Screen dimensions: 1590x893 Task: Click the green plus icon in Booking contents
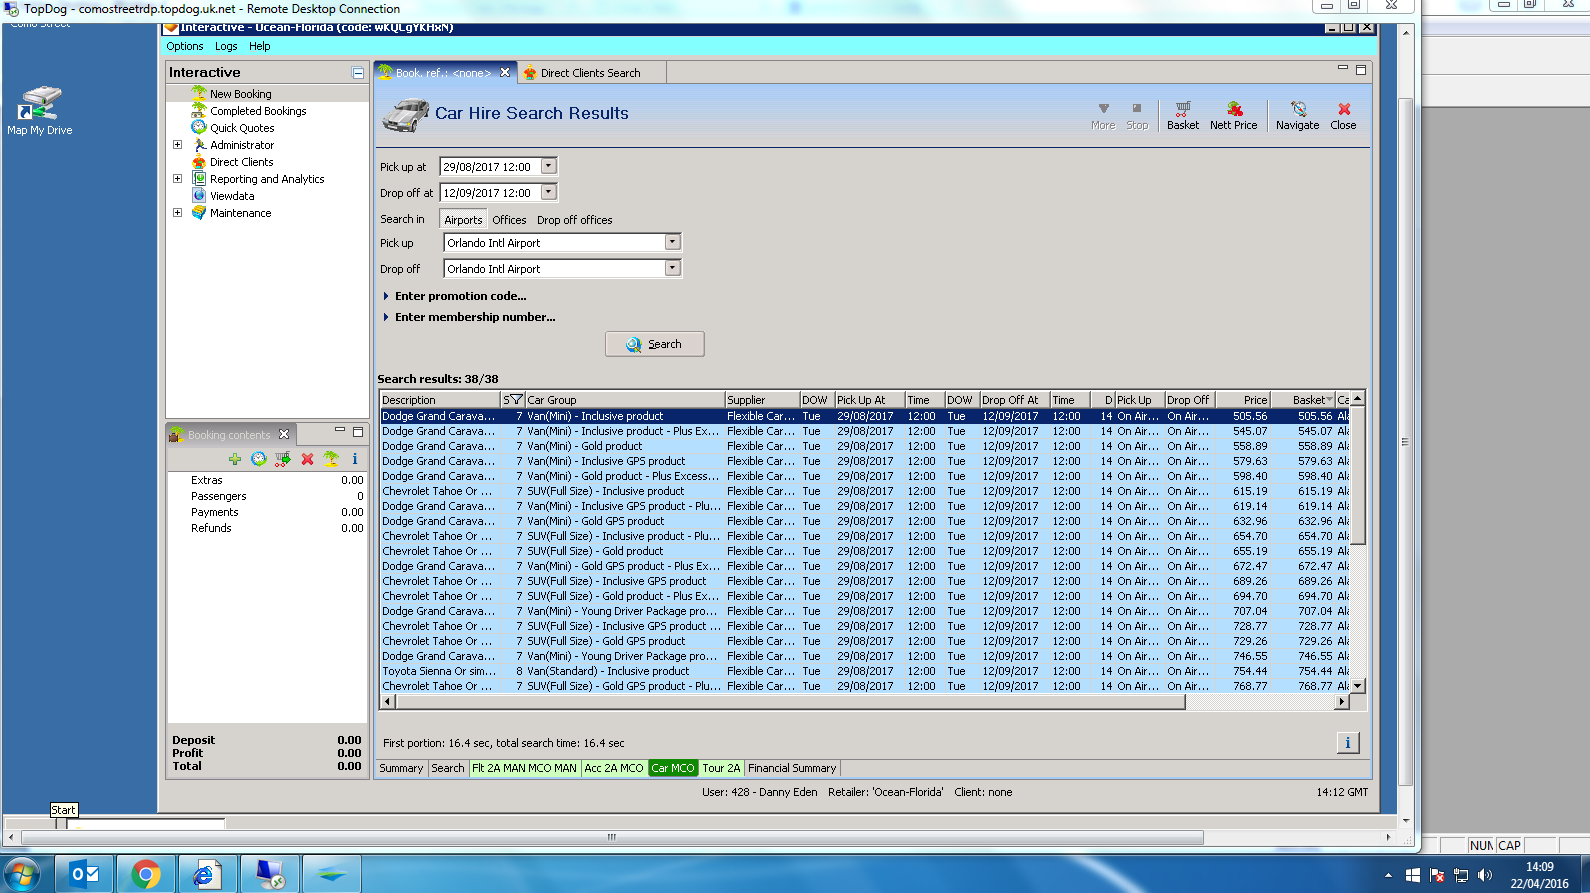point(235,459)
